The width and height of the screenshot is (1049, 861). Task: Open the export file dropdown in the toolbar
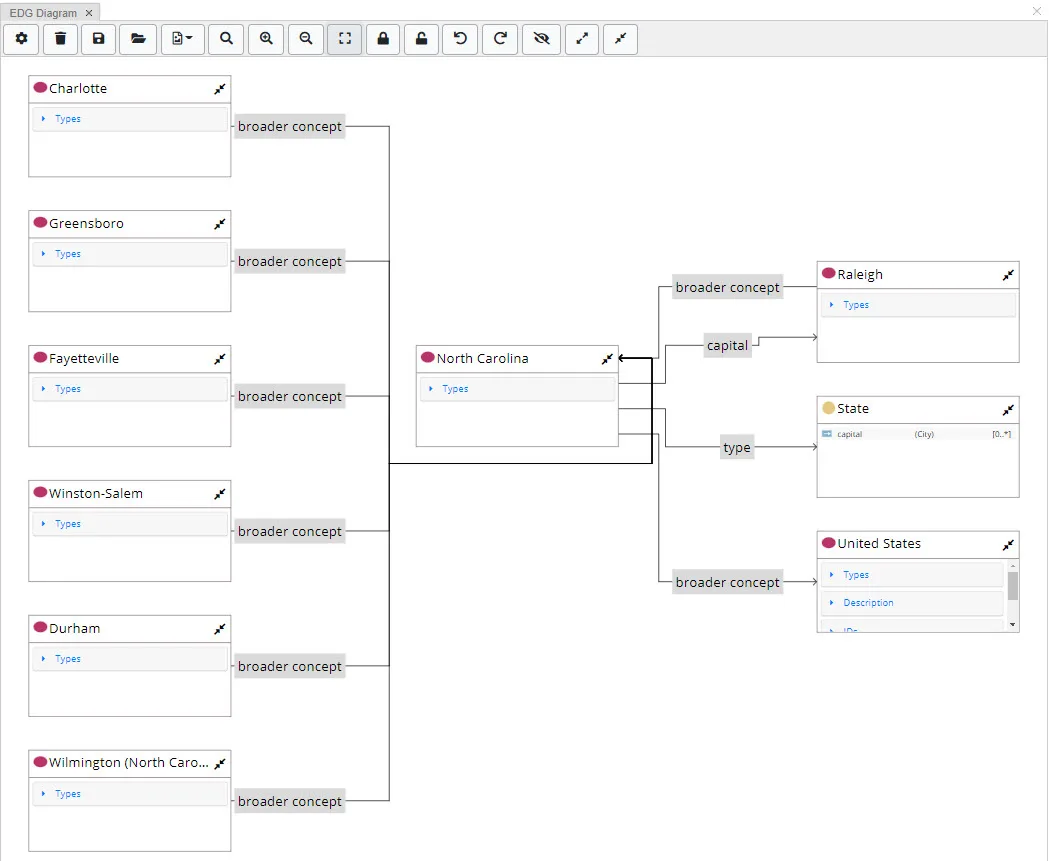tap(182, 39)
